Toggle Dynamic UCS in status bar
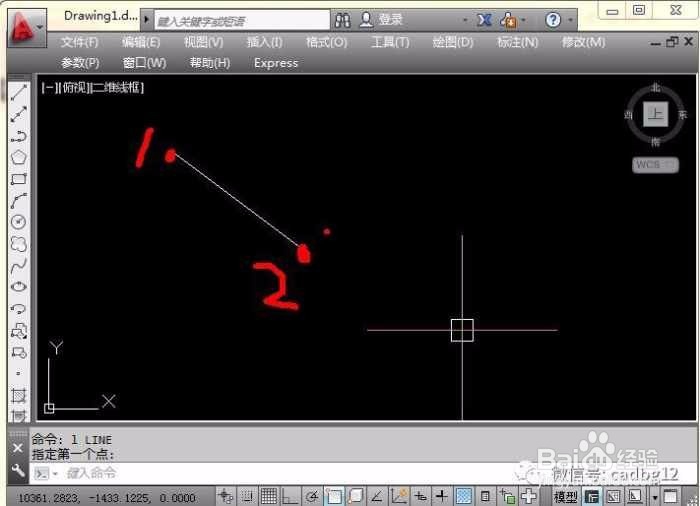The height and width of the screenshot is (506, 700). [x=399, y=496]
